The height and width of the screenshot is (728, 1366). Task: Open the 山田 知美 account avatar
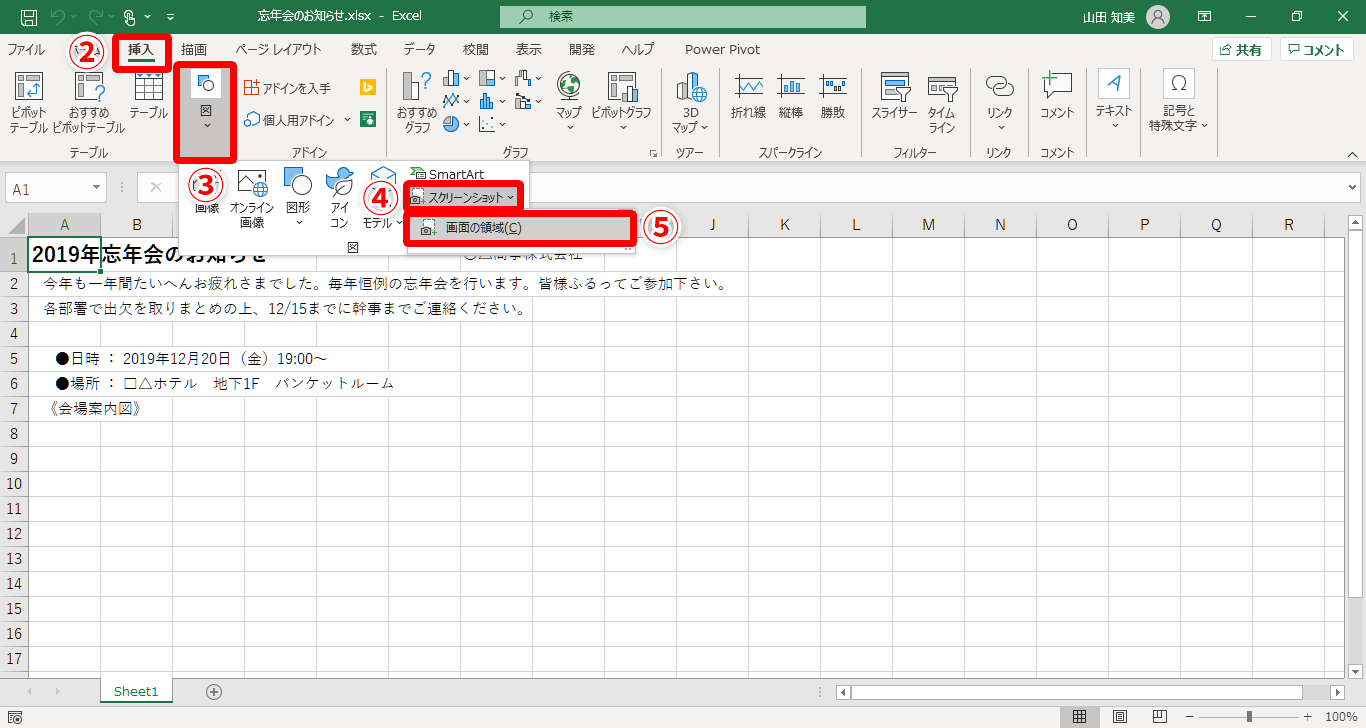coord(1157,17)
